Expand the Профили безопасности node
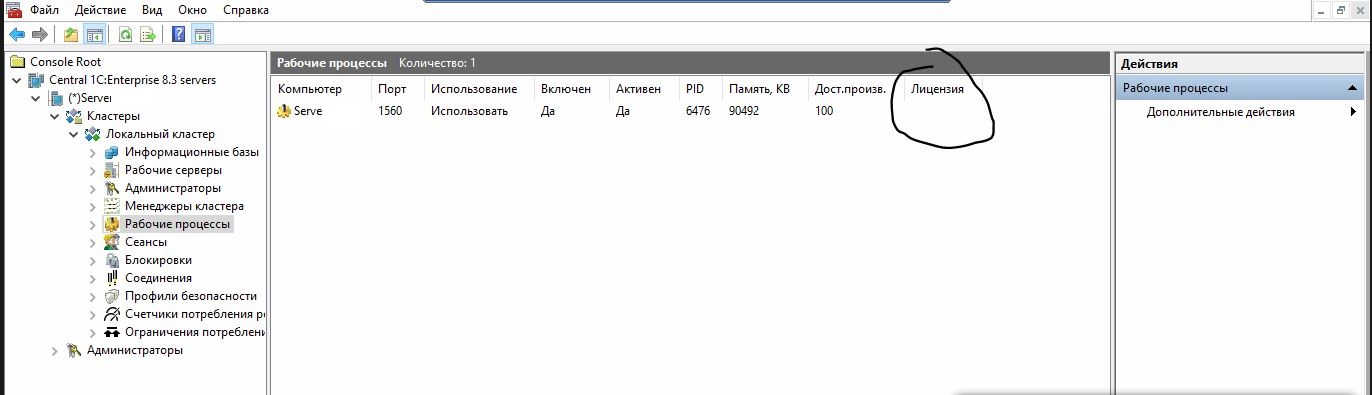Screen dimensions: 1372x395 click(93, 296)
